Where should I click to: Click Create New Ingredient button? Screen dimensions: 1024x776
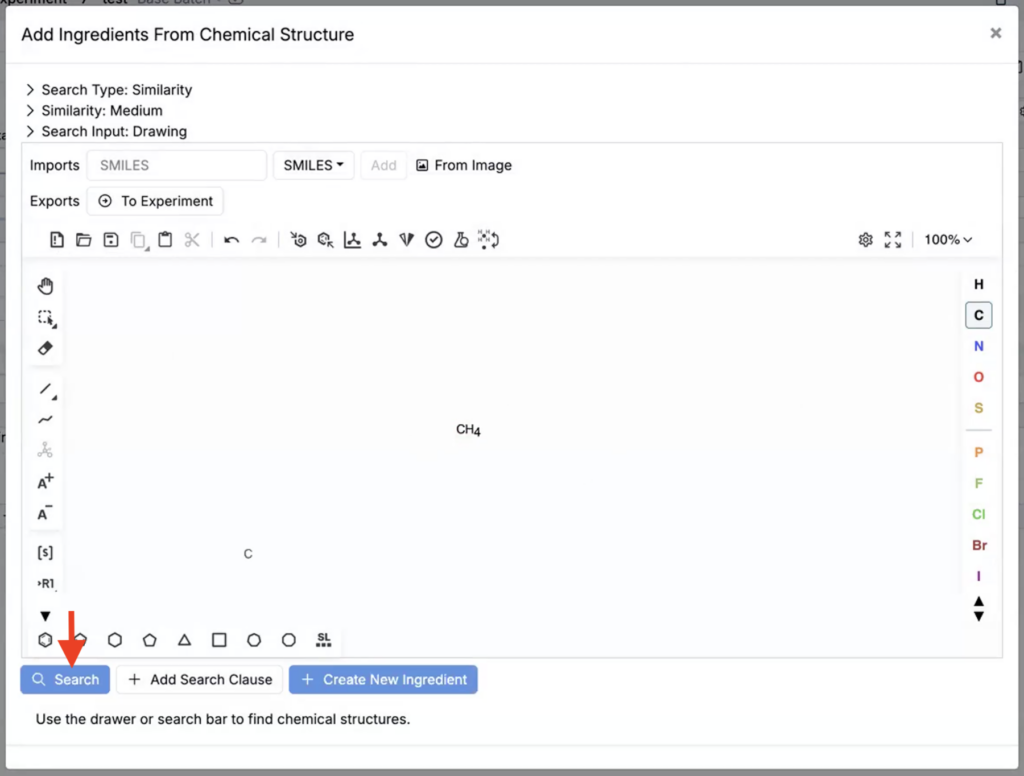pyautogui.click(x=383, y=680)
